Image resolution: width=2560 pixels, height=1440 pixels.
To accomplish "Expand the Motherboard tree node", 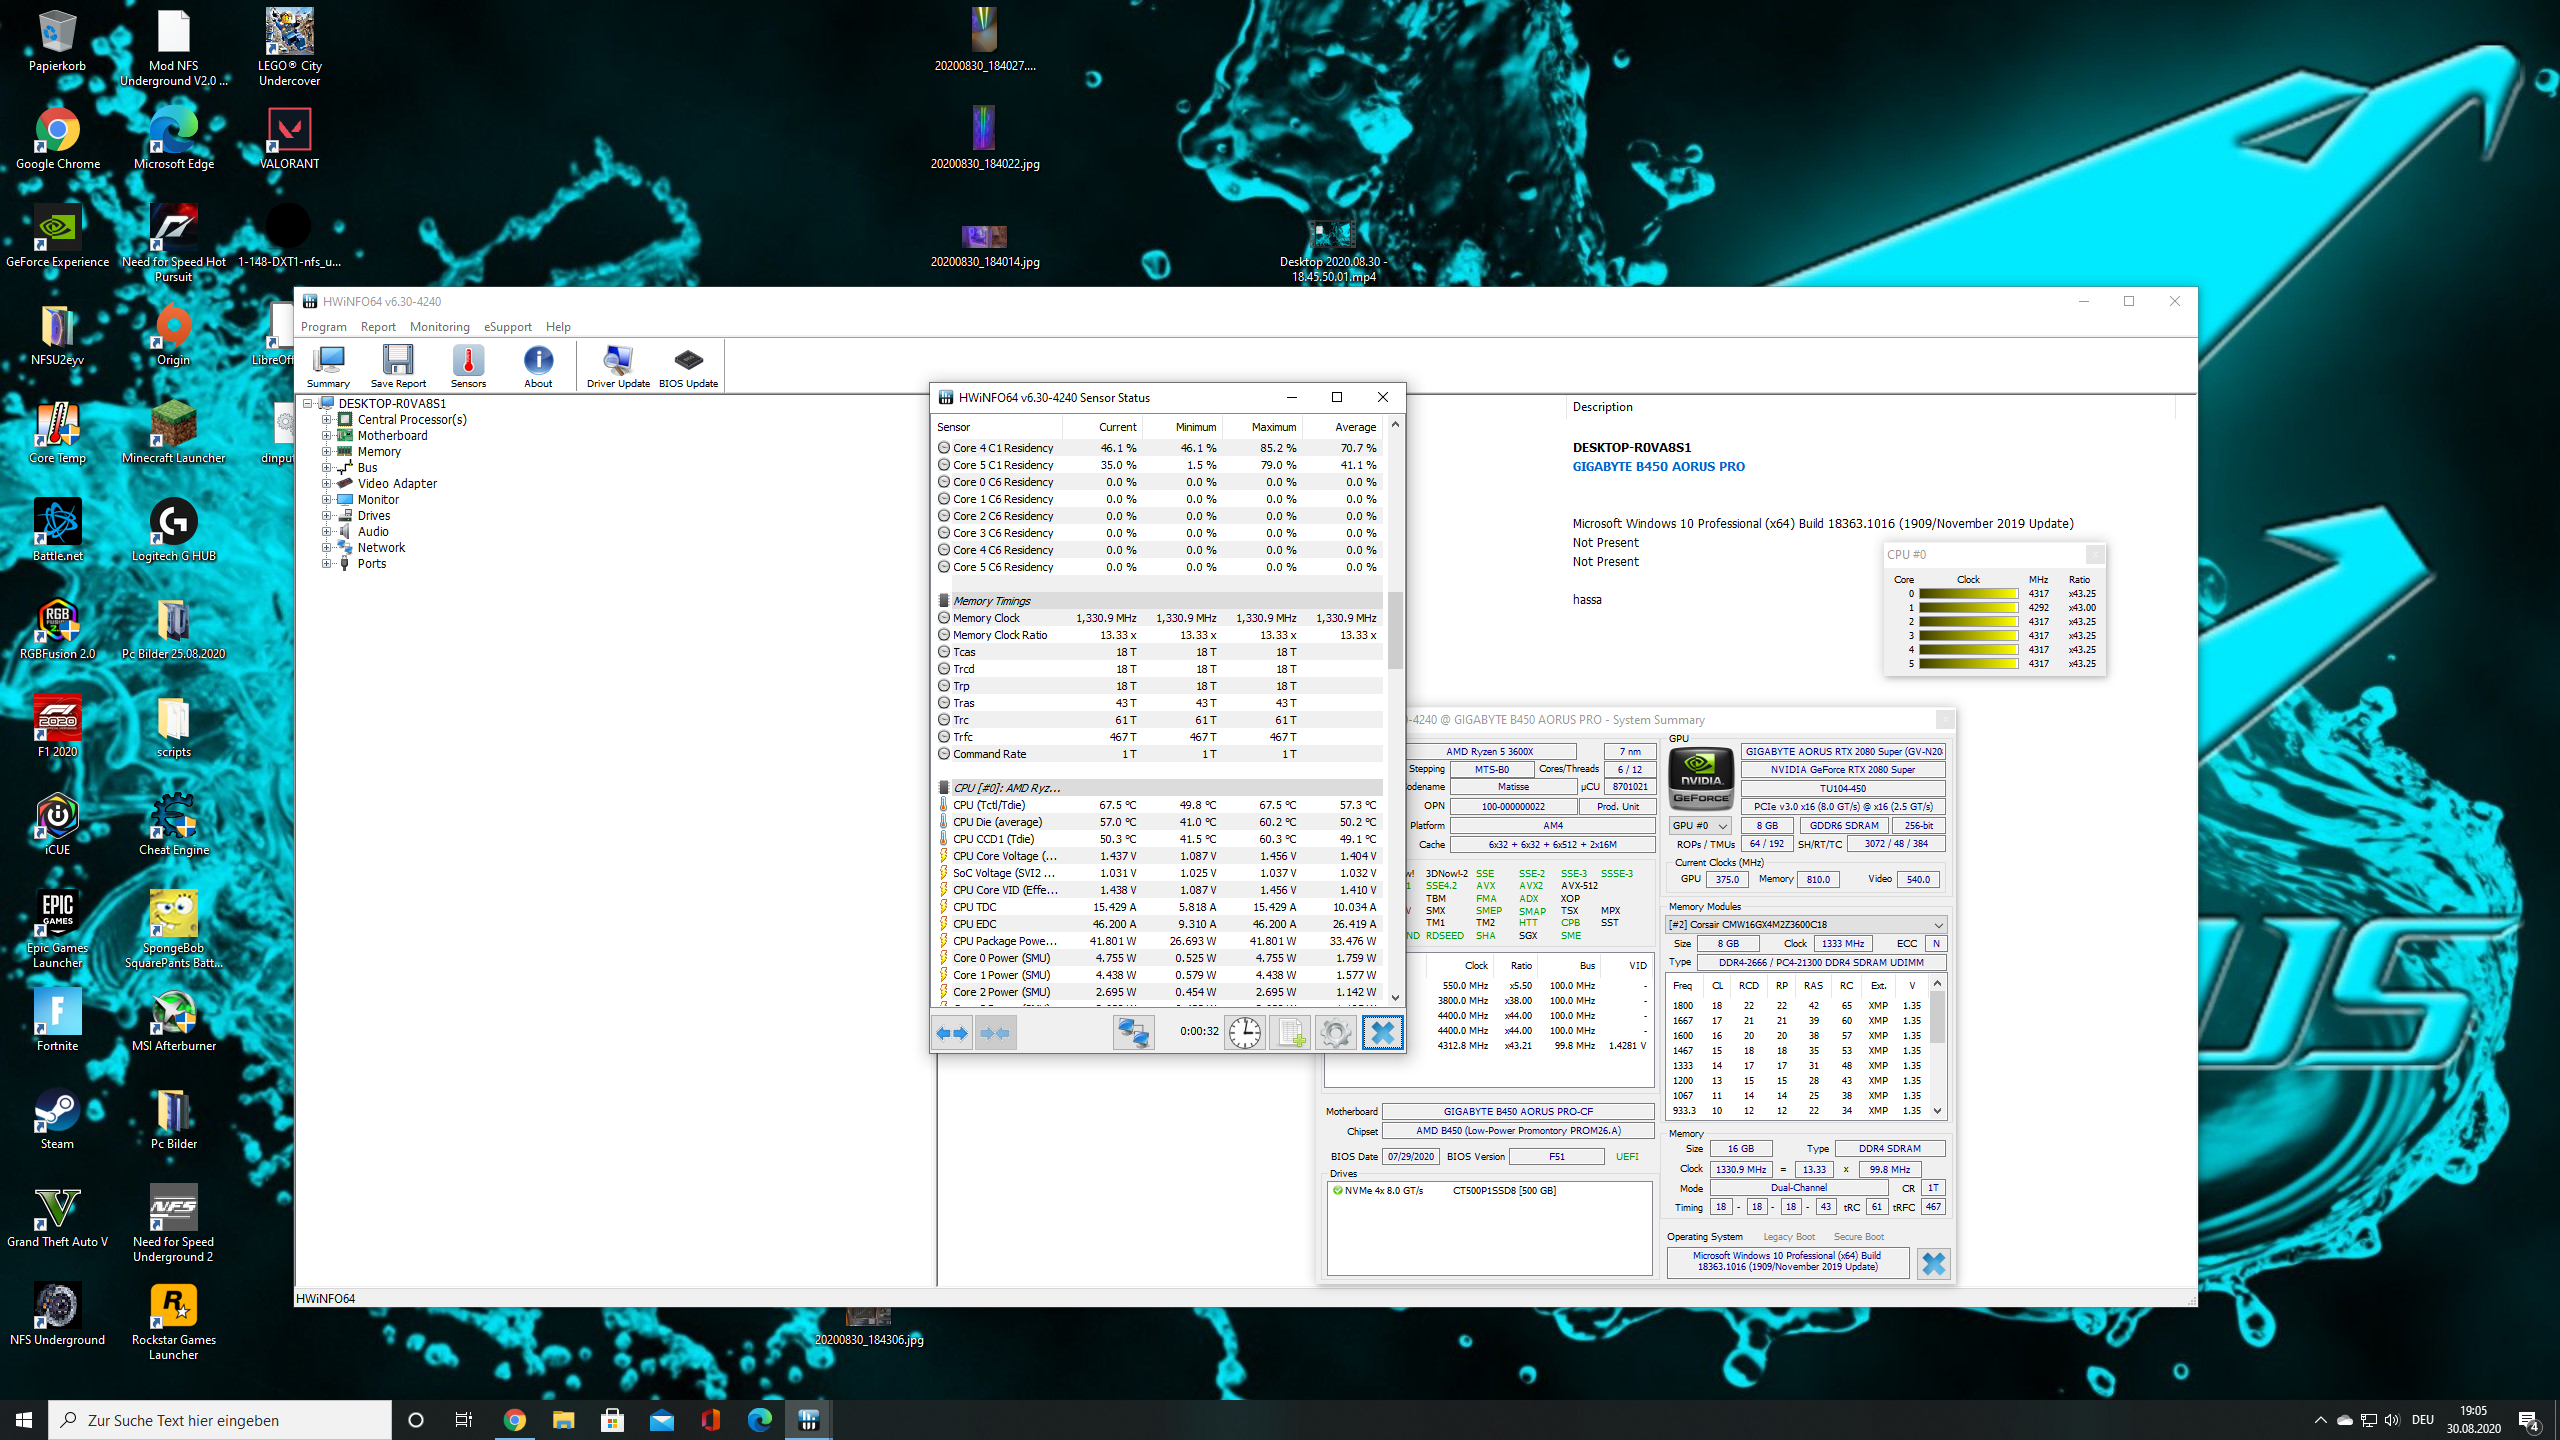I will pyautogui.click(x=326, y=436).
